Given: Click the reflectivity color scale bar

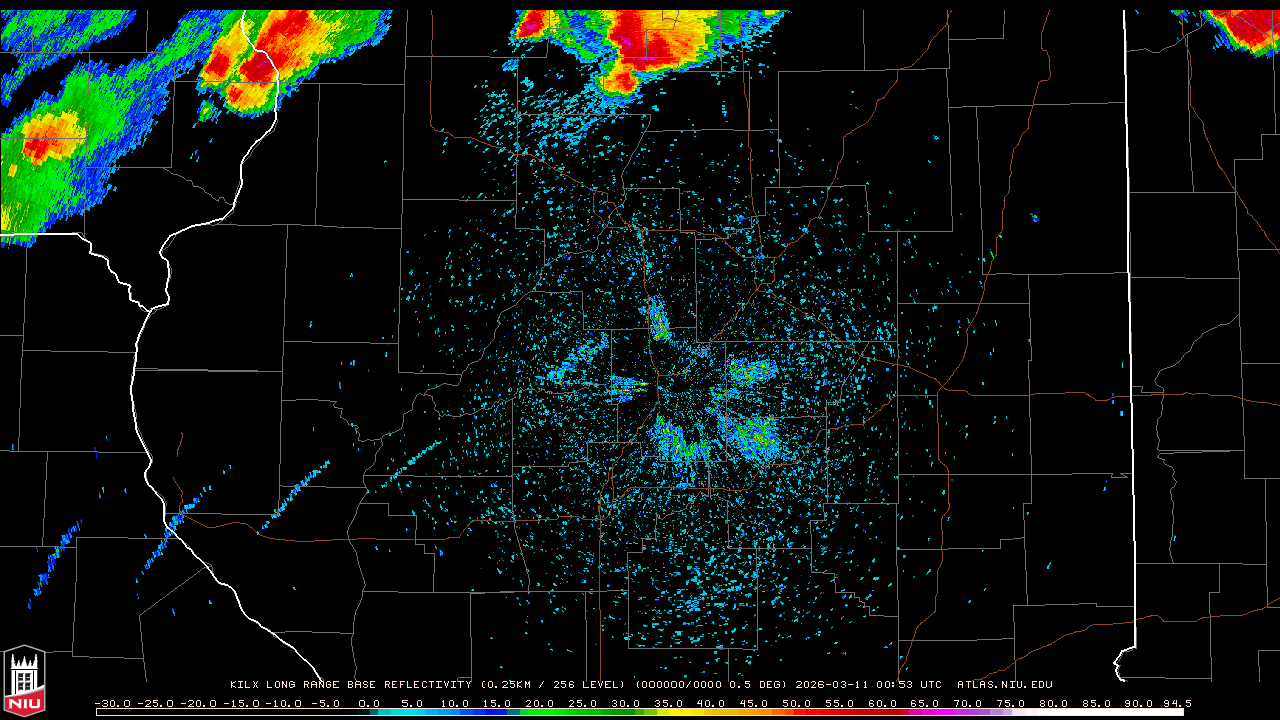Looking at the screenshot, I should coord(640,713).
